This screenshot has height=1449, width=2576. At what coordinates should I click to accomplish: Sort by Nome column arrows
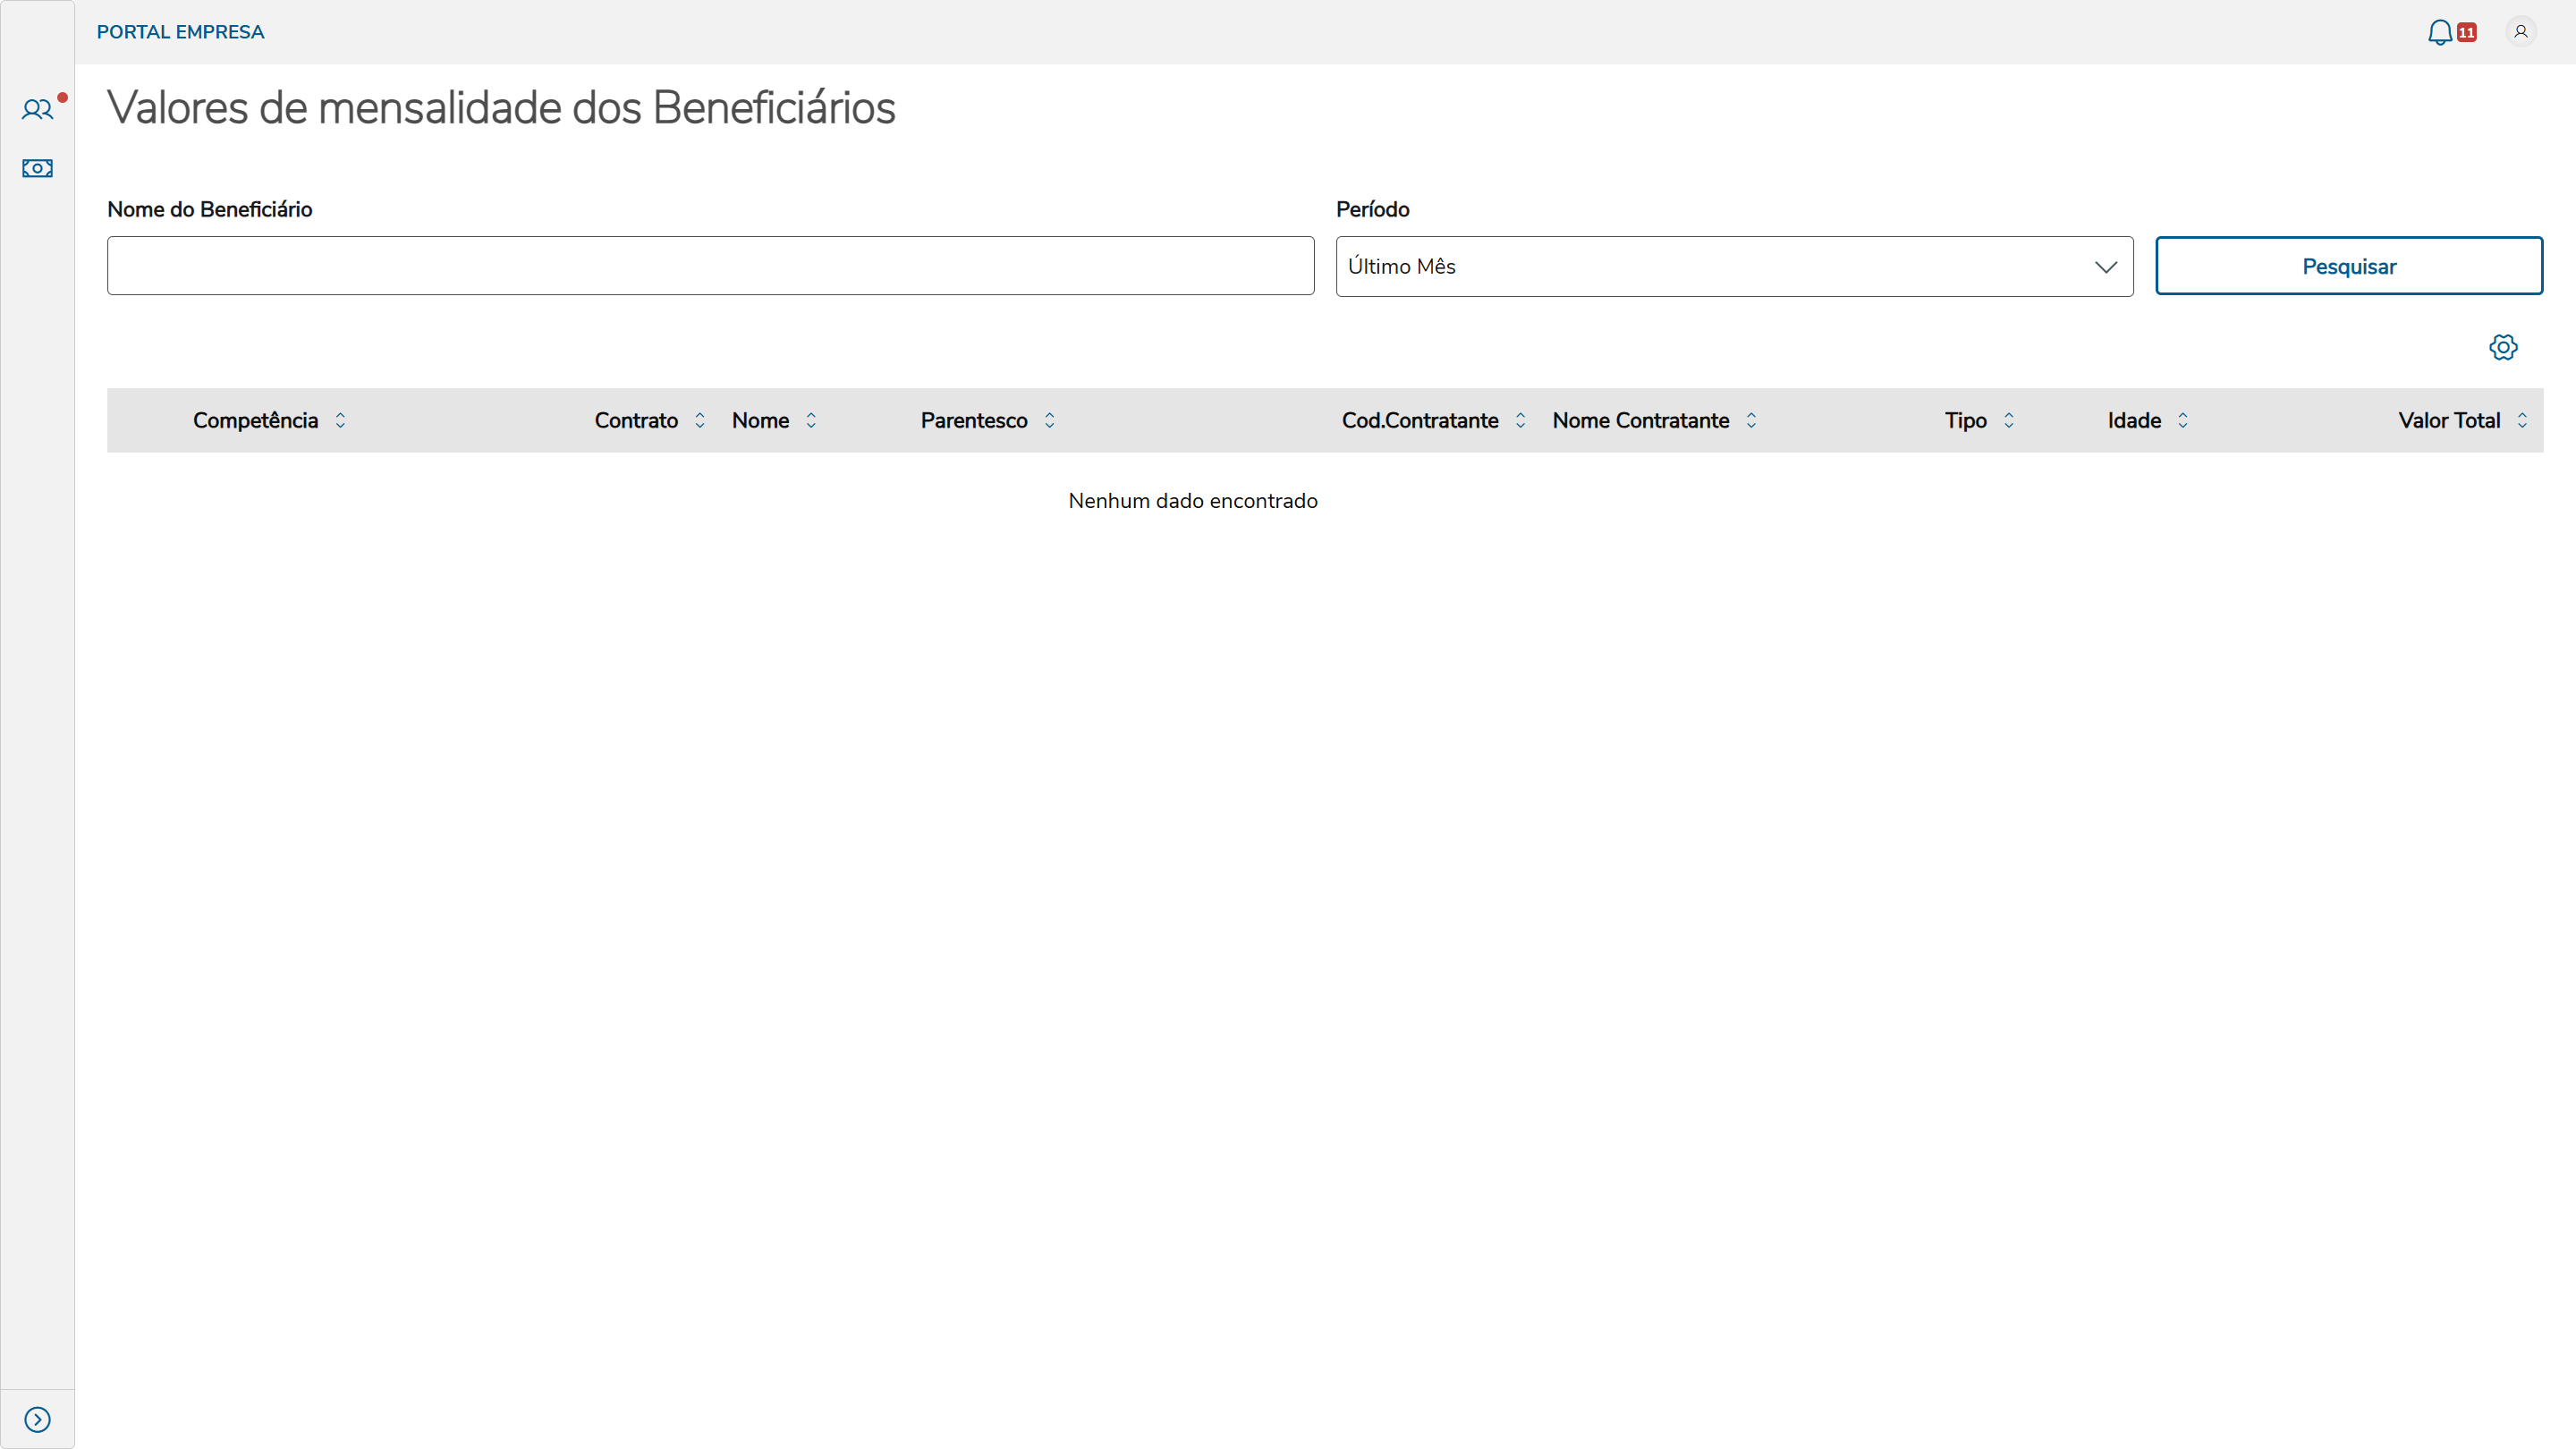pyautogui.click(x=811, y=420)
